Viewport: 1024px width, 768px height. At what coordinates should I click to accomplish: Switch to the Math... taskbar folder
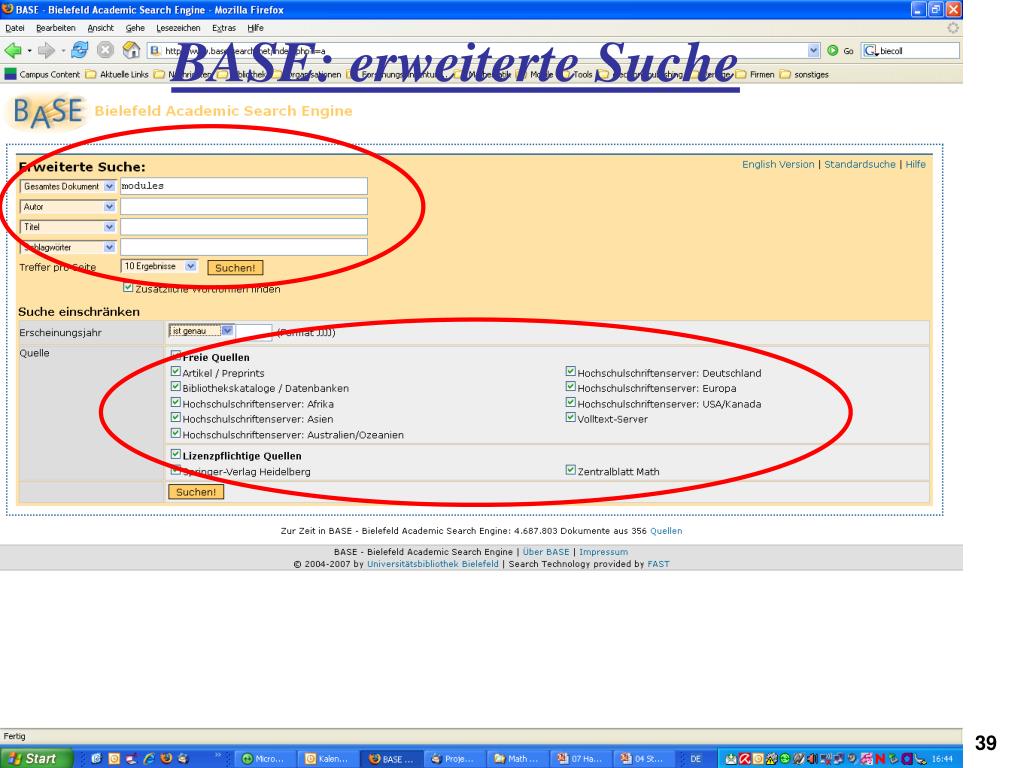(x=516, y=758)
